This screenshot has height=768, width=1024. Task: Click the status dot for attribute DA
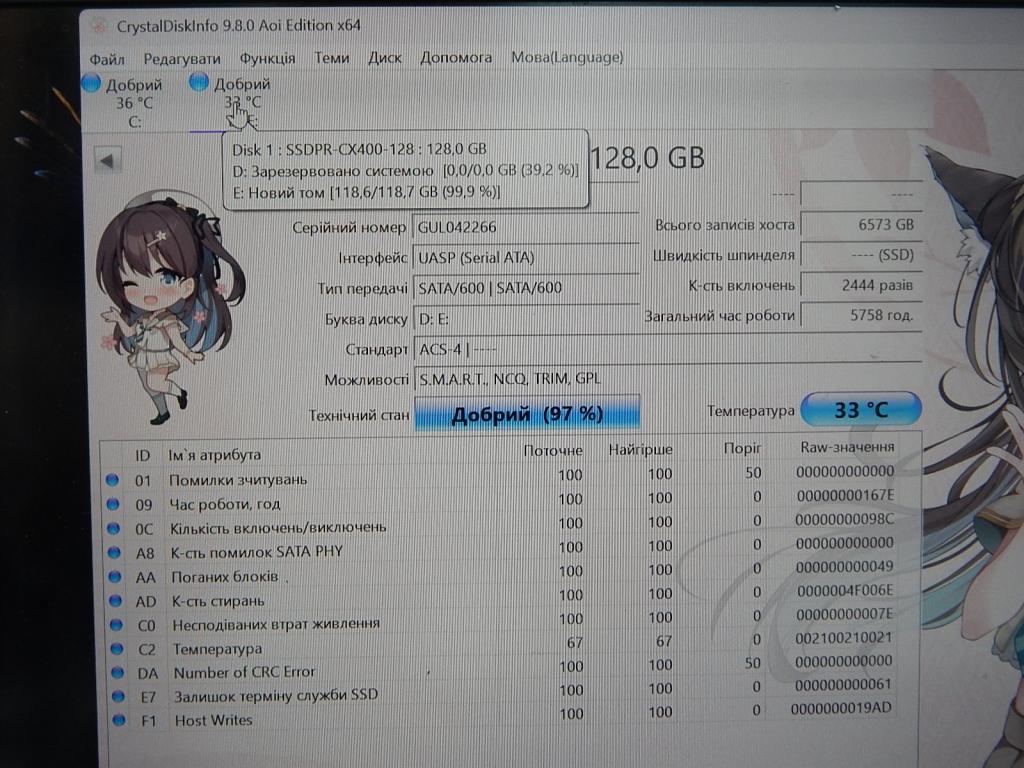click(x=118, y=672)
